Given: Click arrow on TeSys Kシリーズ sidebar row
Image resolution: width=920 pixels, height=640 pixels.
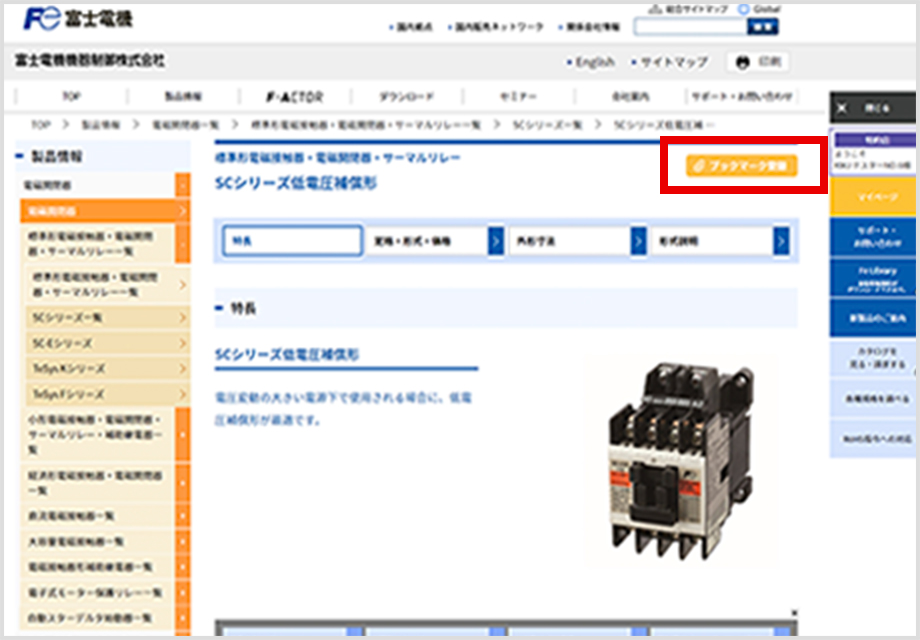Looking at the screenshot, I should coord(182,368).
